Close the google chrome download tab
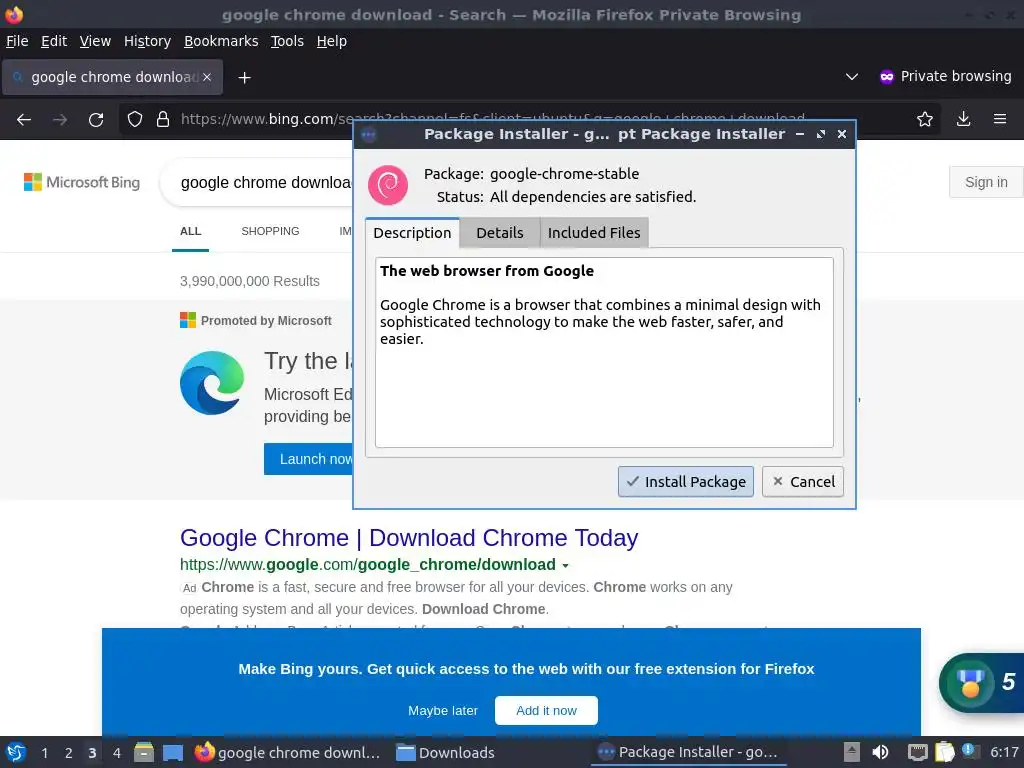 [x=207, y=77]
